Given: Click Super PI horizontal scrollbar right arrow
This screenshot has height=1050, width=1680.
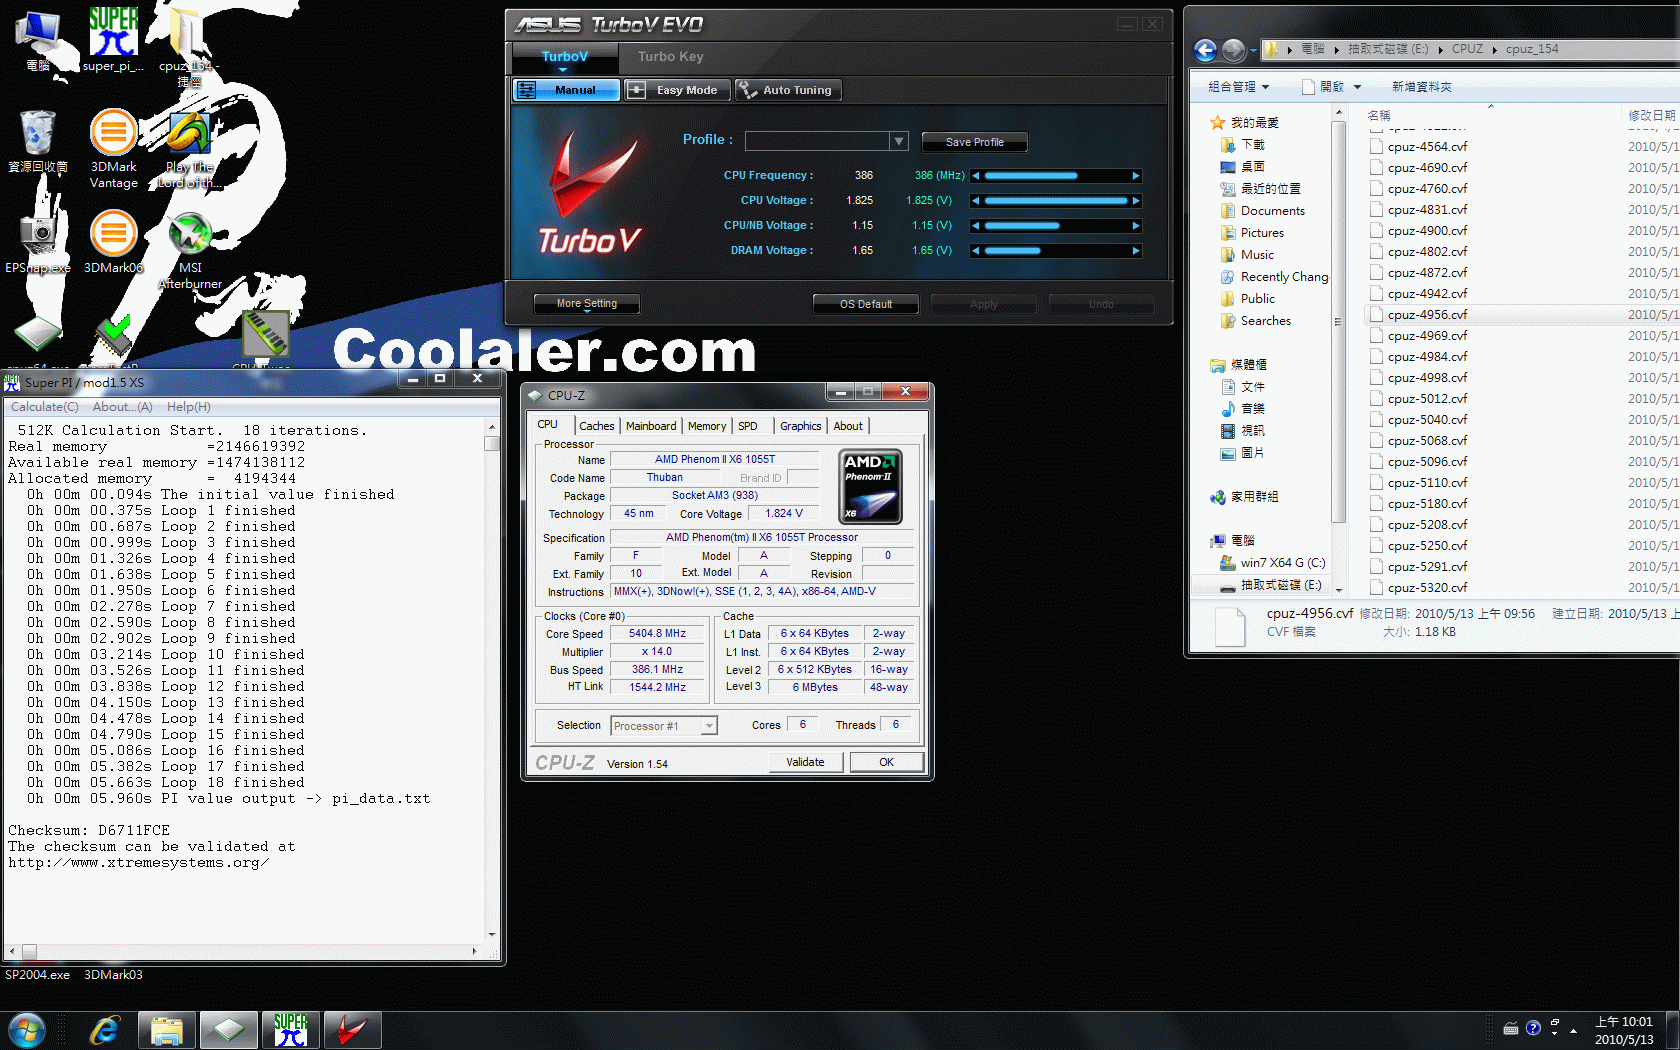Looking at the screenshot, I should click(x=475, y=952).
